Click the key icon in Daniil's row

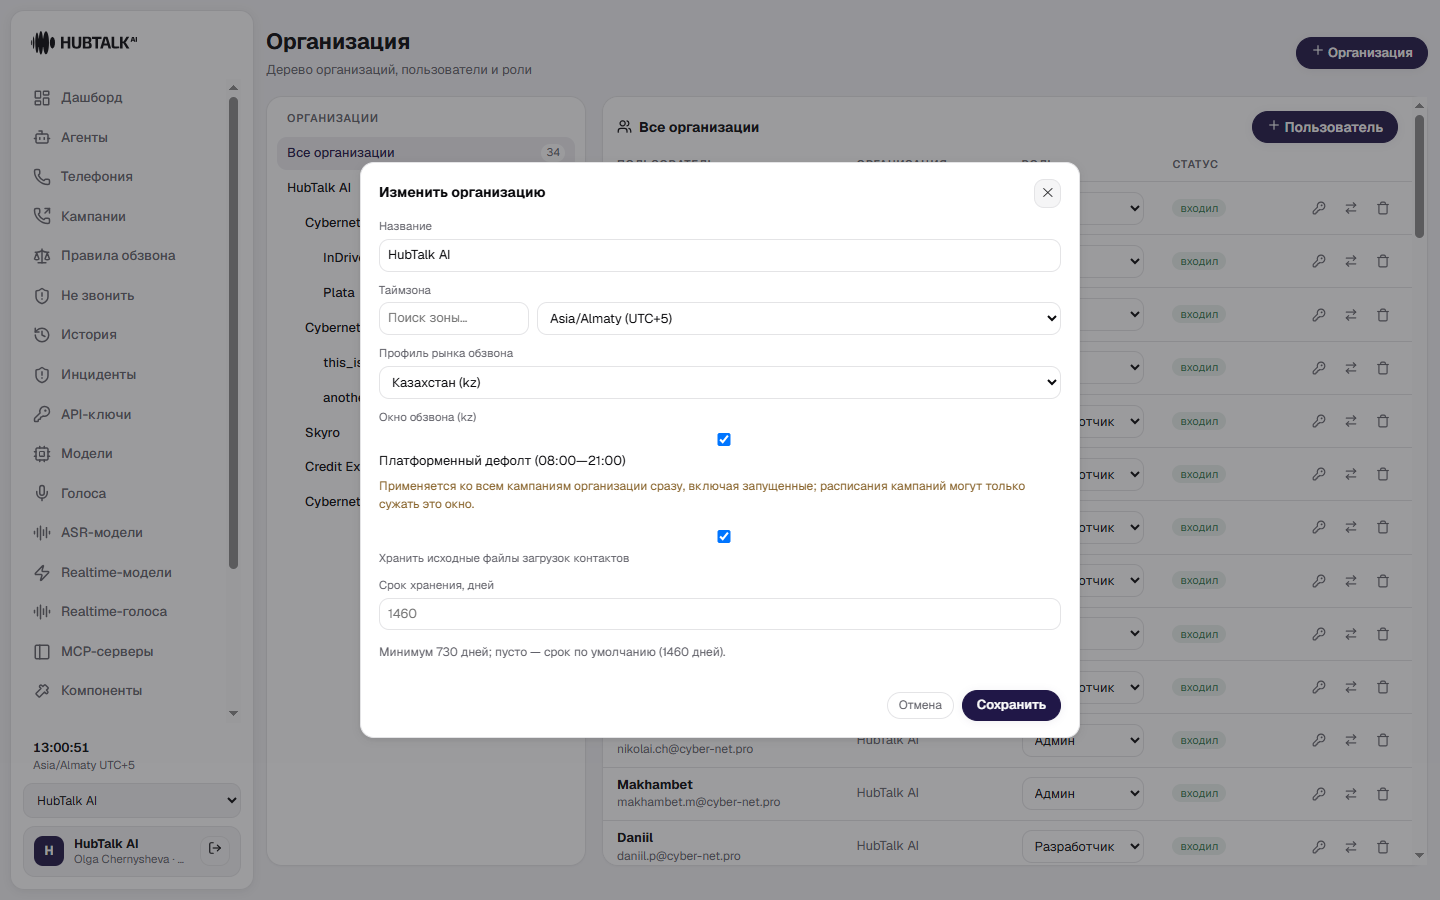point(1319,847)
